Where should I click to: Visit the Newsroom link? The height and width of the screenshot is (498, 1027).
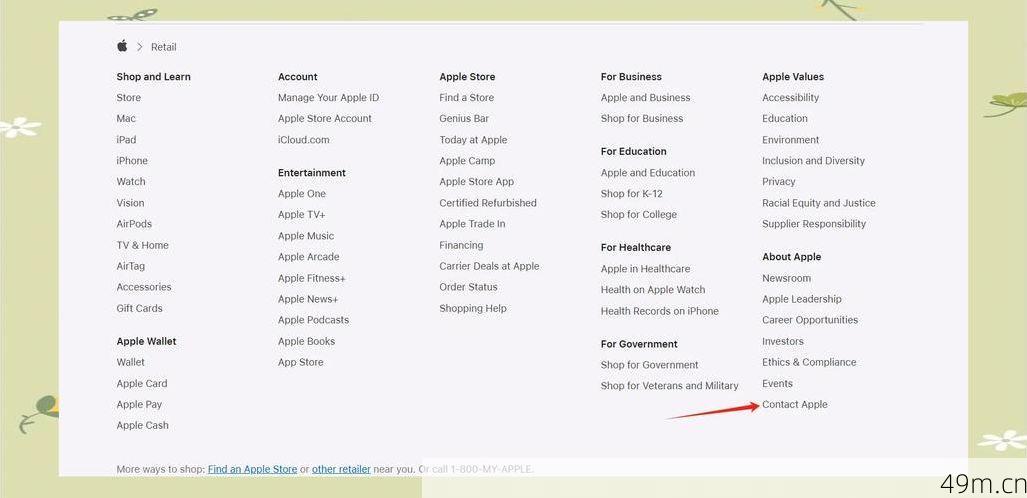tap(787, 278)
